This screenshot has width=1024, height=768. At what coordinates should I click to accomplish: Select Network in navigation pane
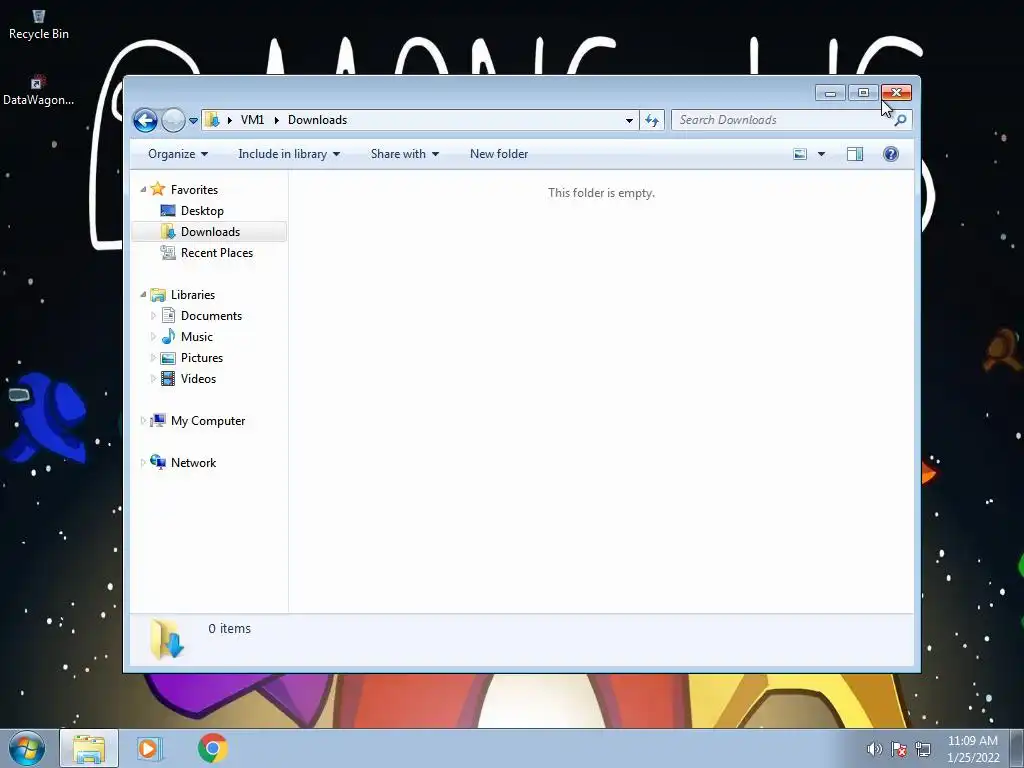tap(193, 462)
